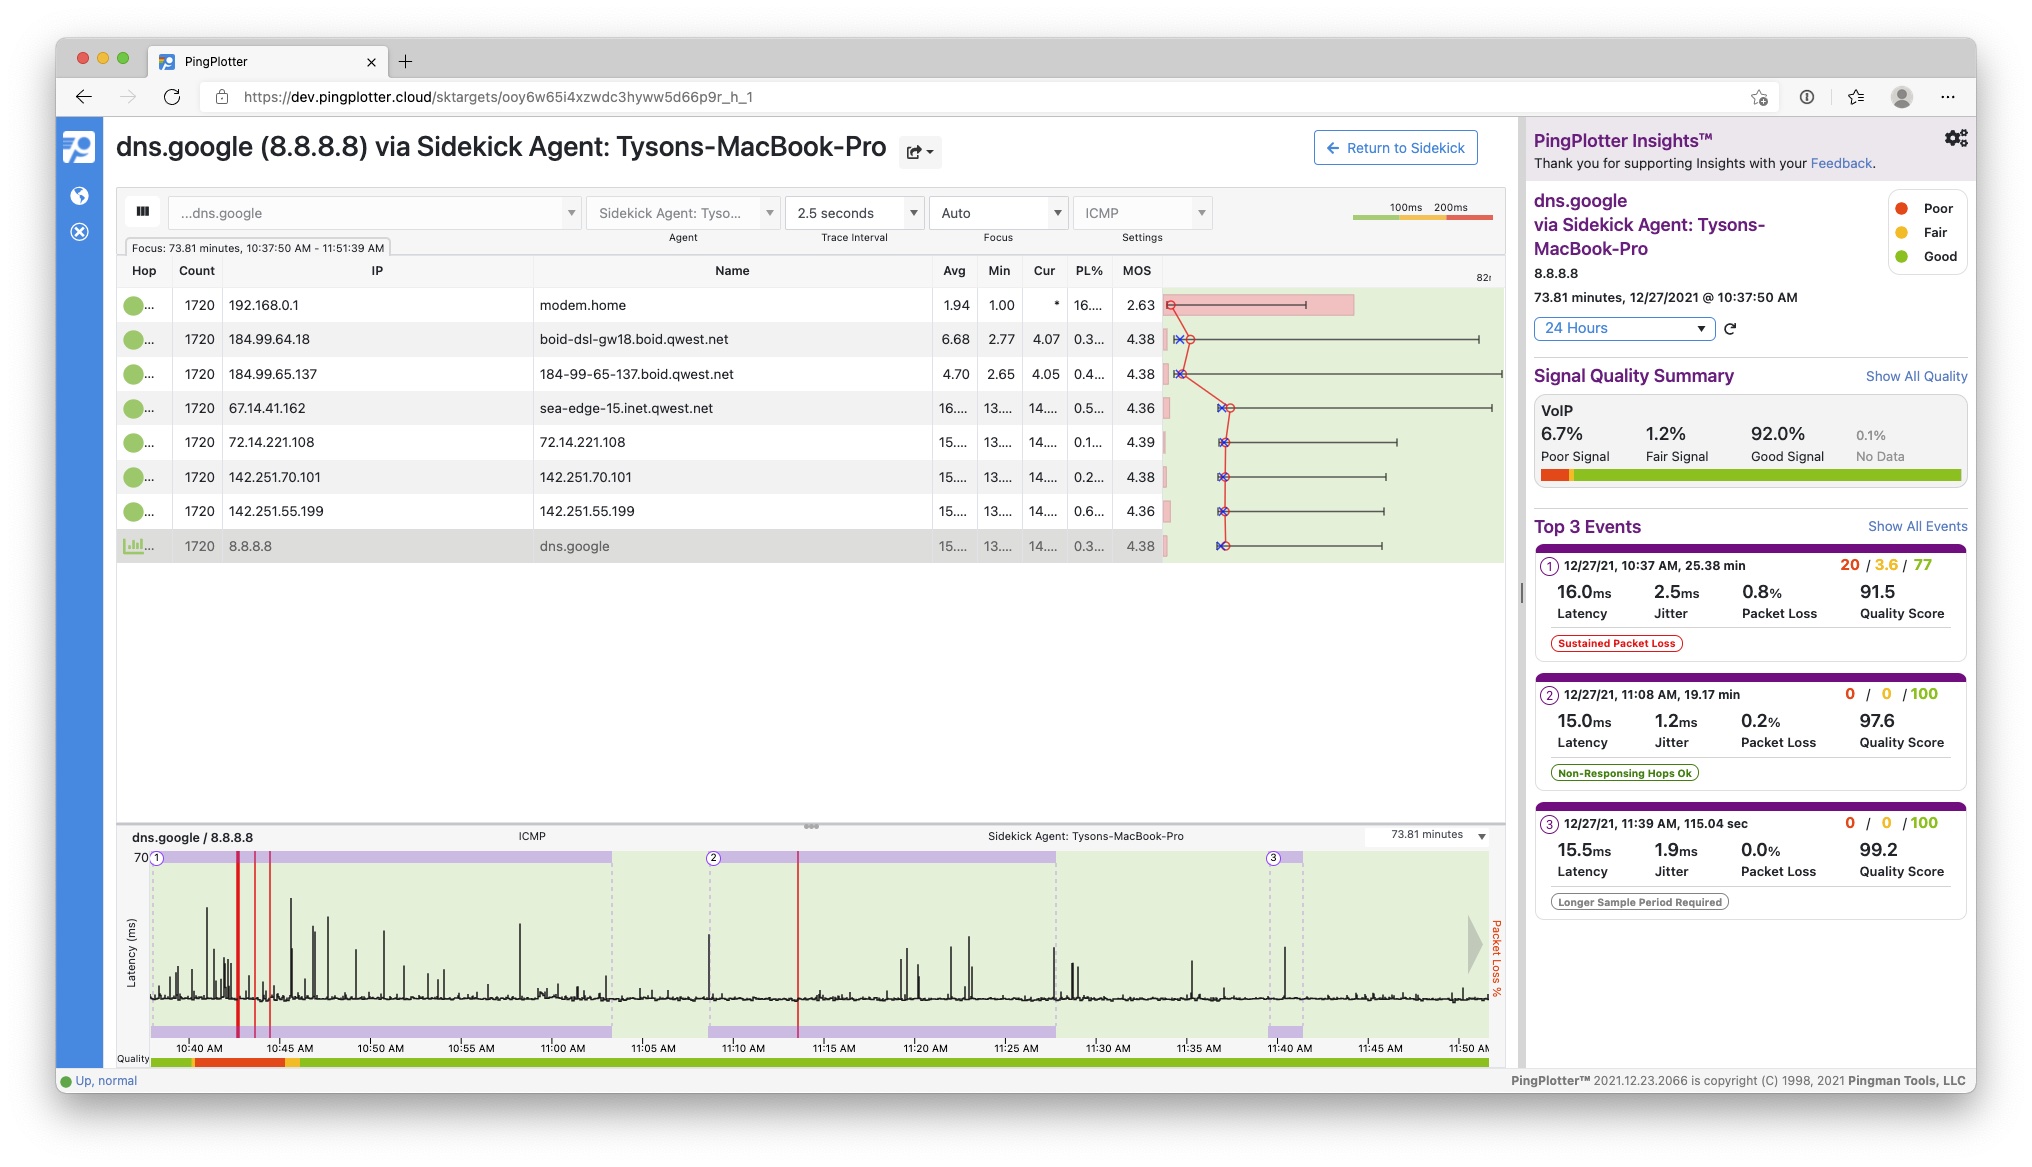Click the timeline Quality color strip

click(819, 1062)
